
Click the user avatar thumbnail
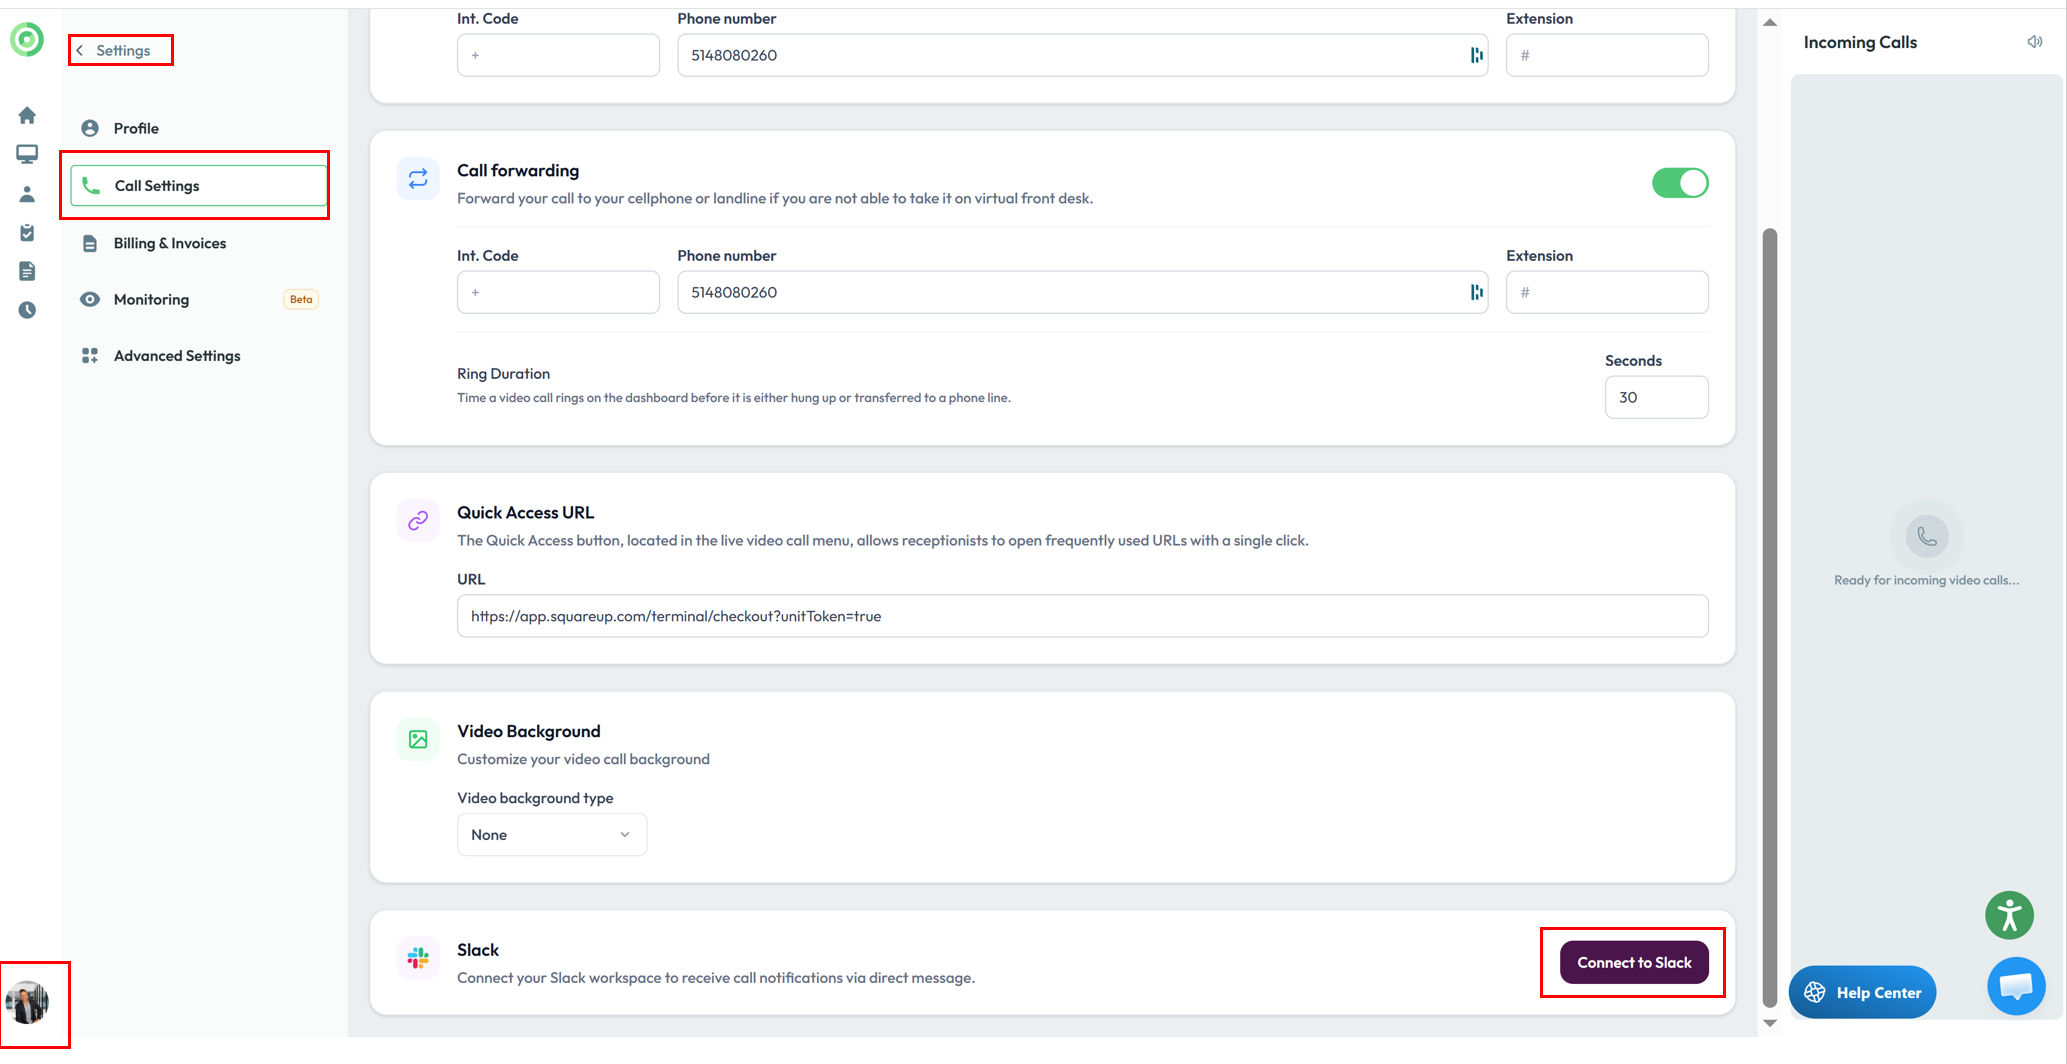coord(27,1002)
